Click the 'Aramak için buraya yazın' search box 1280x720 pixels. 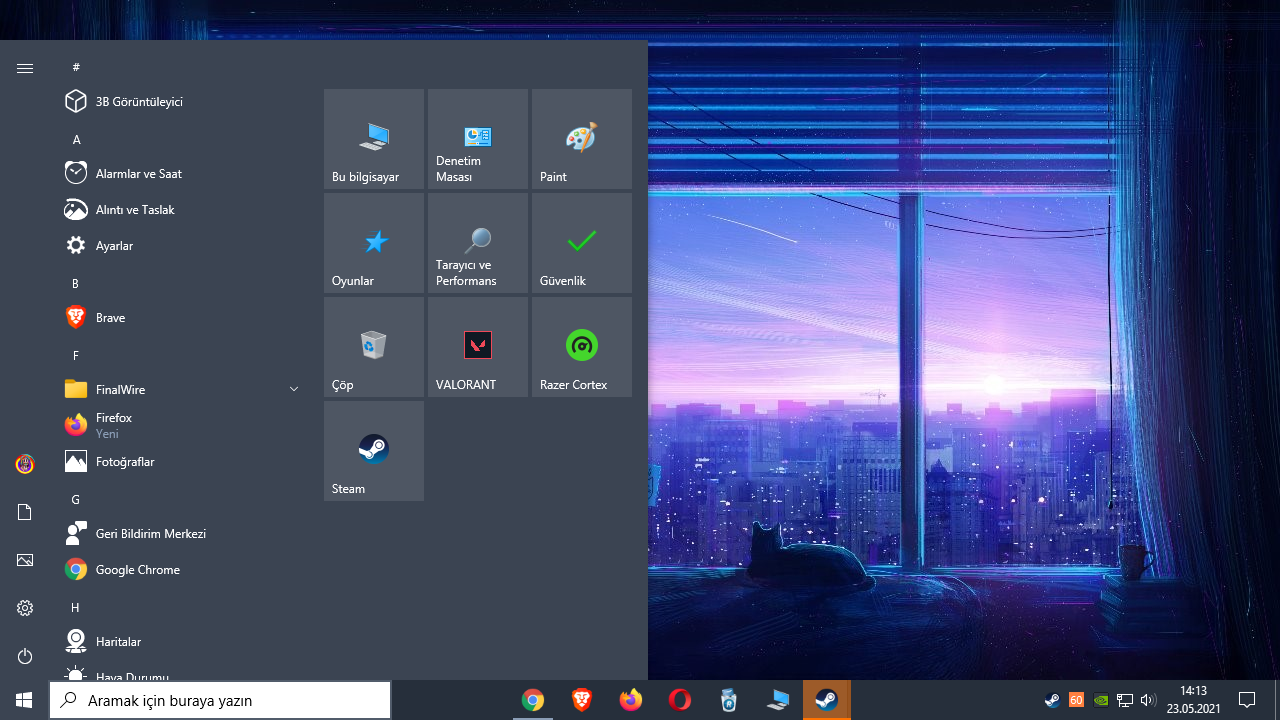(220, 700)
